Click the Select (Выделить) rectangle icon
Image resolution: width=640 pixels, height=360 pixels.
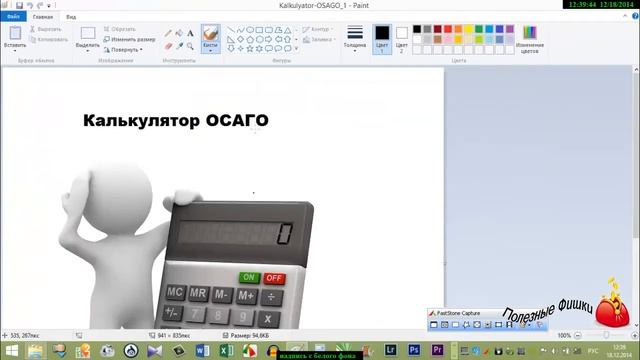pyautogui.click(x=88, y=33)
